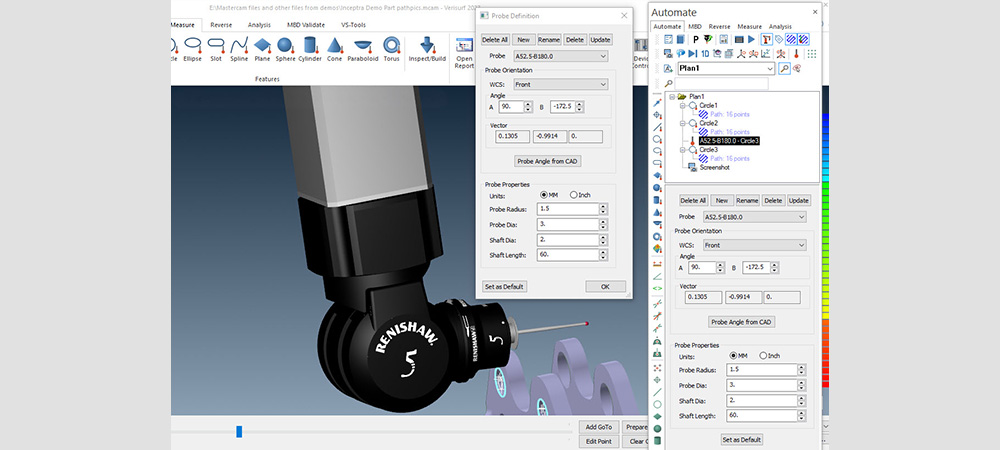Click the green cylinder icon at sidebar bottom
This screenshot has width=1000, height=450.
658,440
